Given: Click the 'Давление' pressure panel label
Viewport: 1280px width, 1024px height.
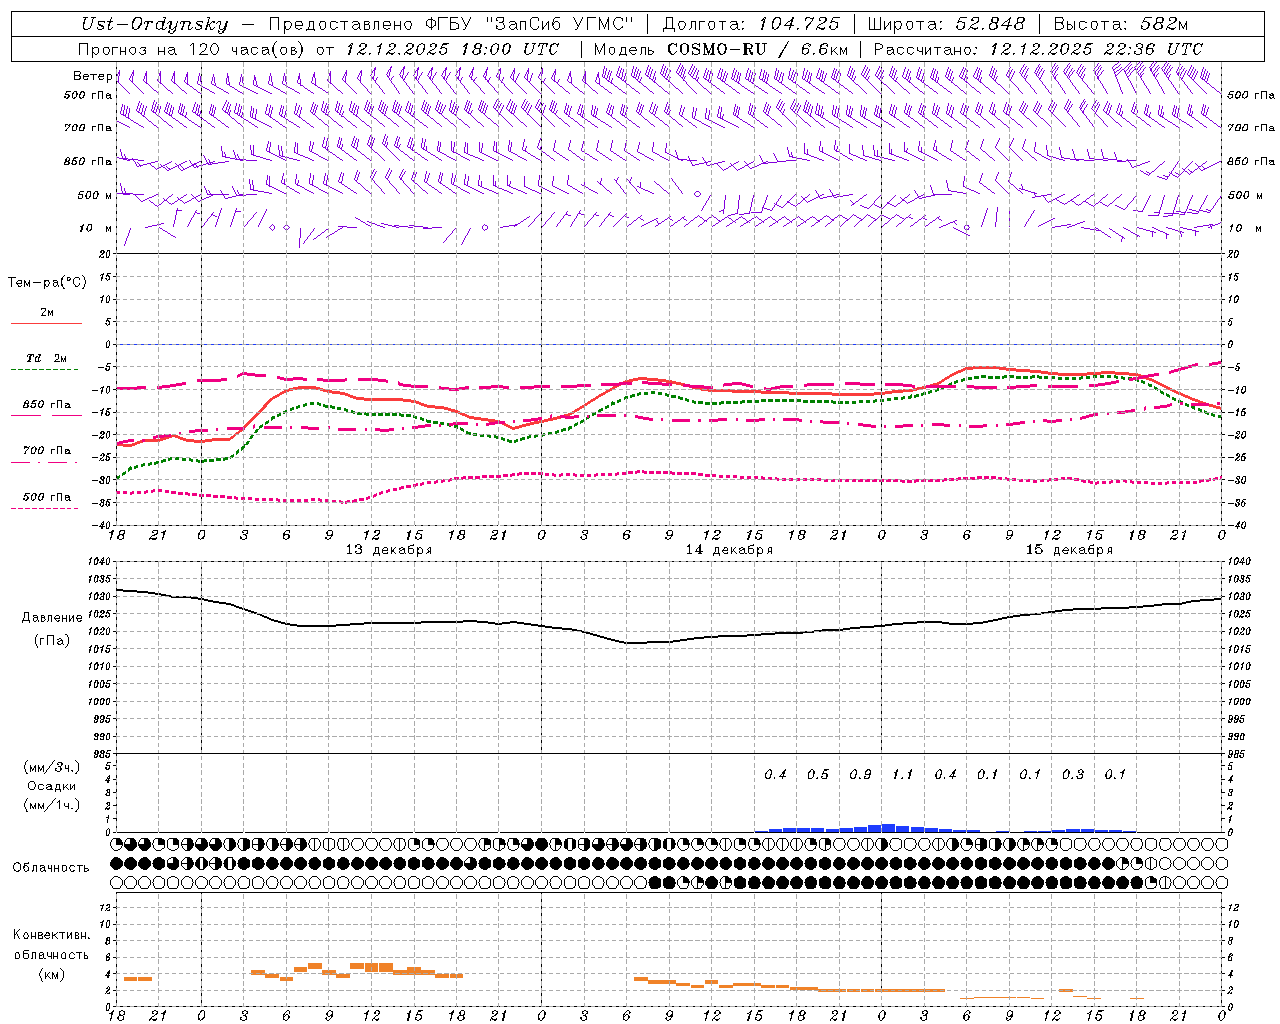Looking at the screenshot, I should pos(52,618).
